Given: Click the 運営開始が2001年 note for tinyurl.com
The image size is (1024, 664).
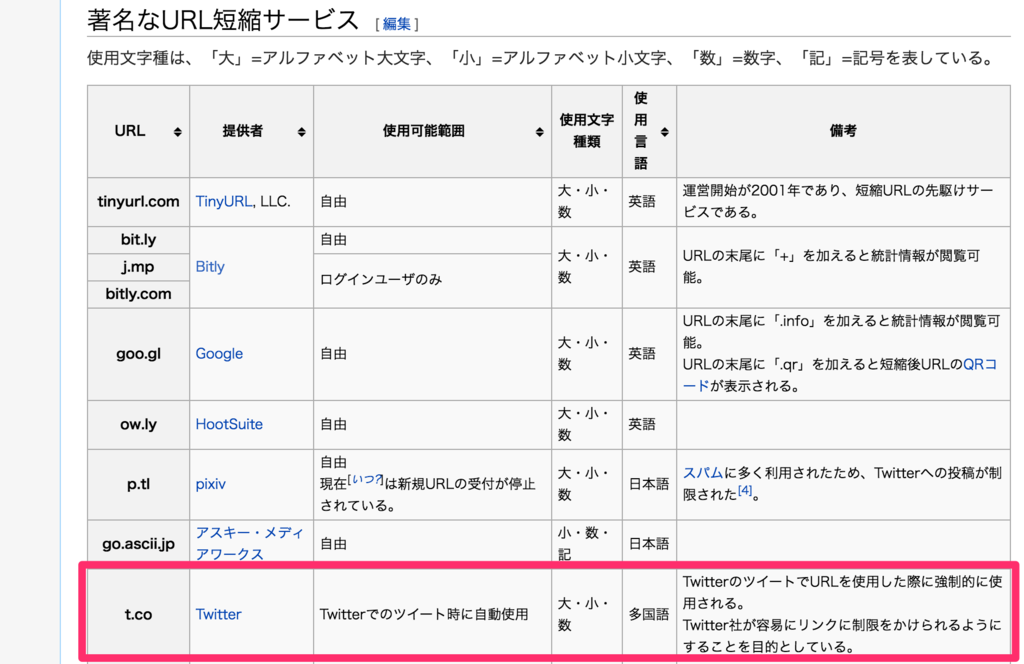Looking at the screenshot, I should coord(843,202).
